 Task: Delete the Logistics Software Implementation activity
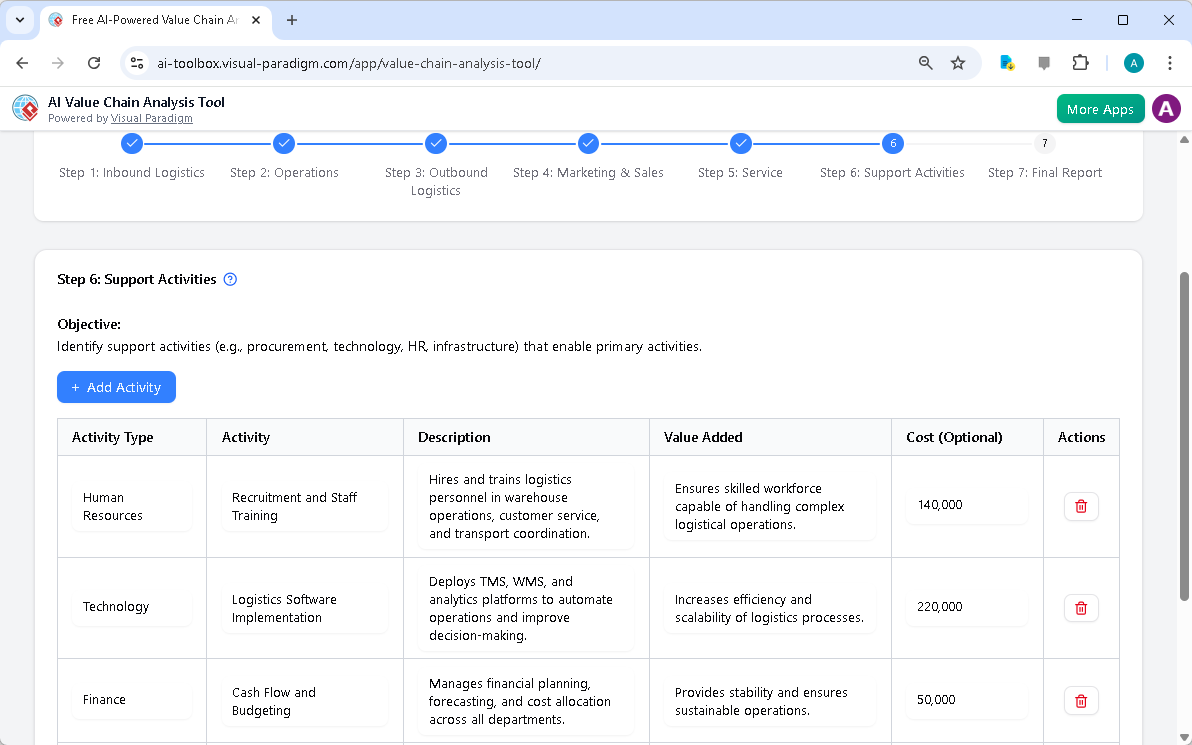[x=1081, y=607]
